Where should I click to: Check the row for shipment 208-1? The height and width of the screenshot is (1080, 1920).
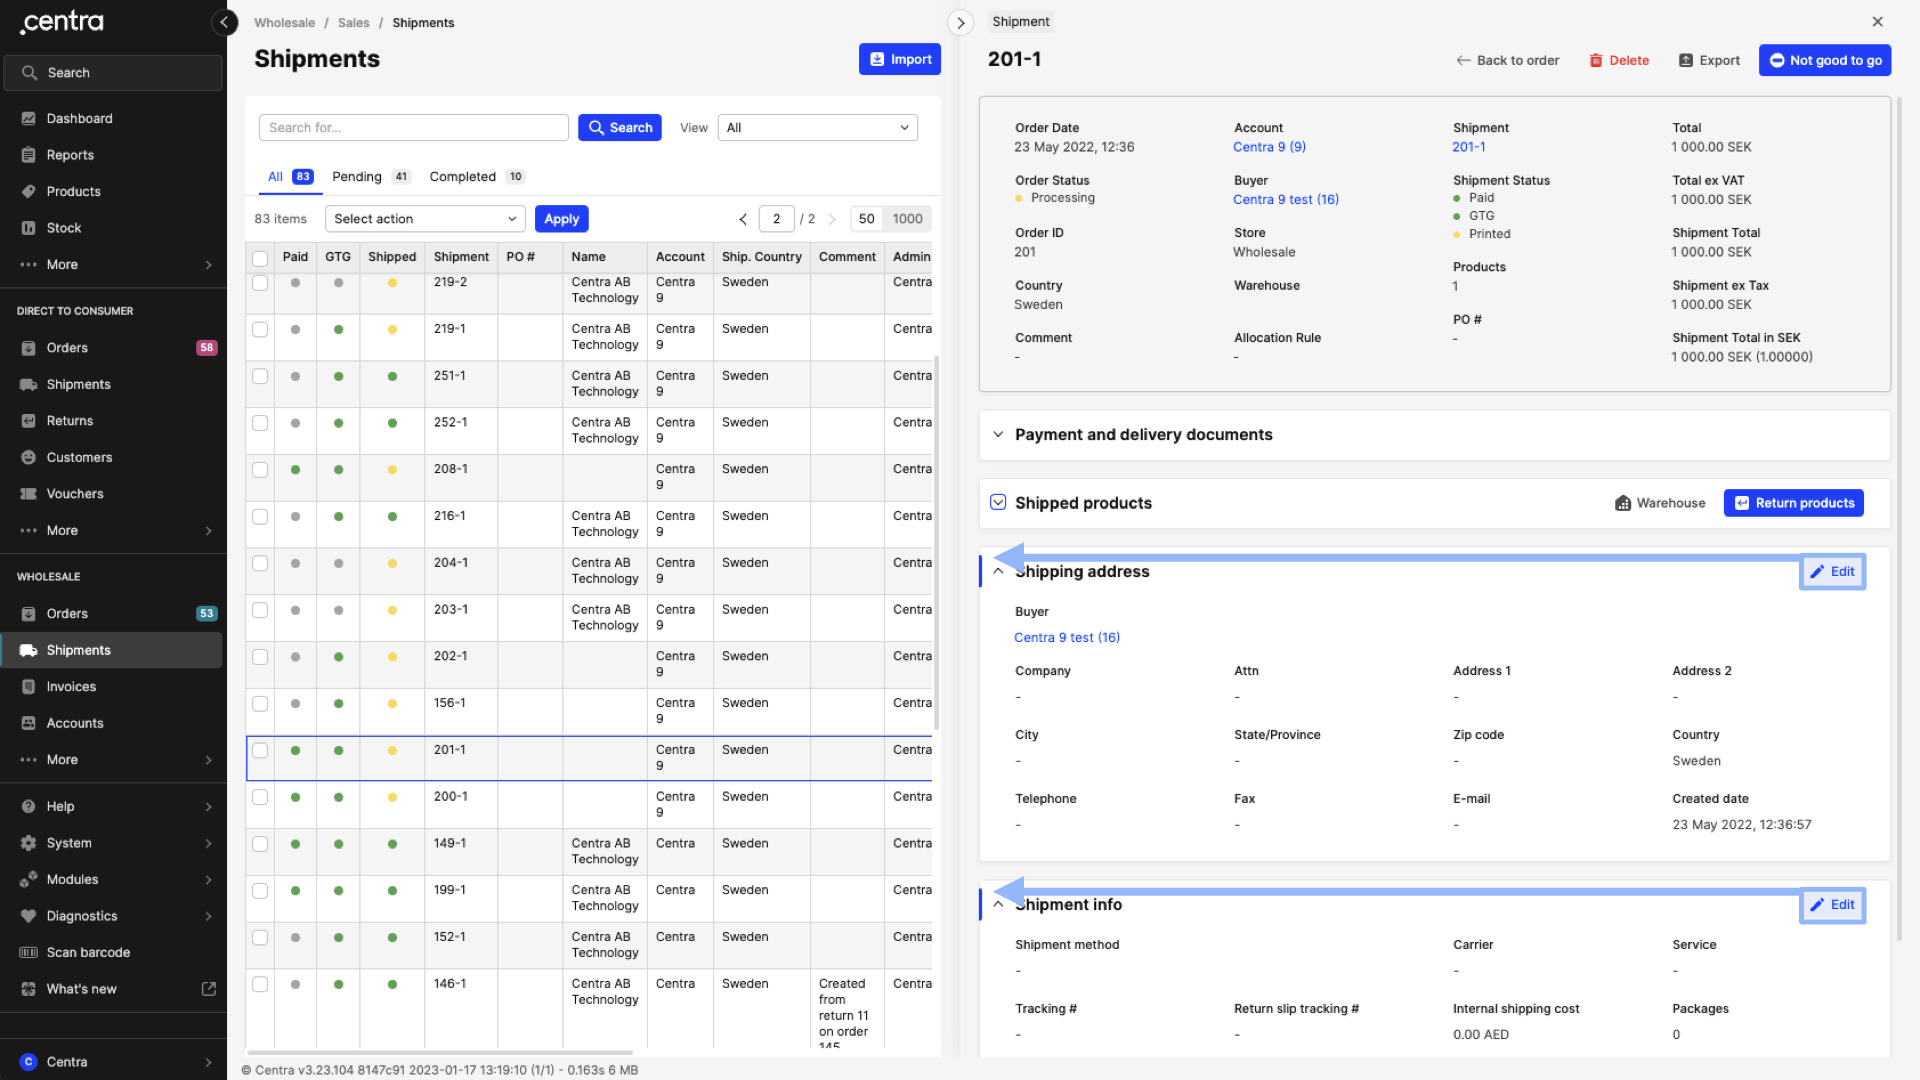[260, 470]
